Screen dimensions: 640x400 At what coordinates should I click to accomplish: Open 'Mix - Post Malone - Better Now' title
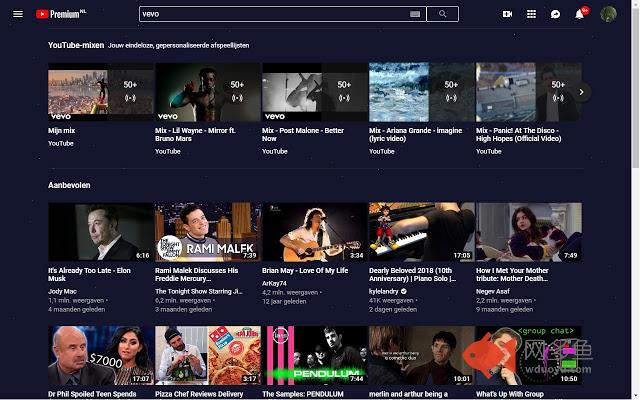(303, 135)
